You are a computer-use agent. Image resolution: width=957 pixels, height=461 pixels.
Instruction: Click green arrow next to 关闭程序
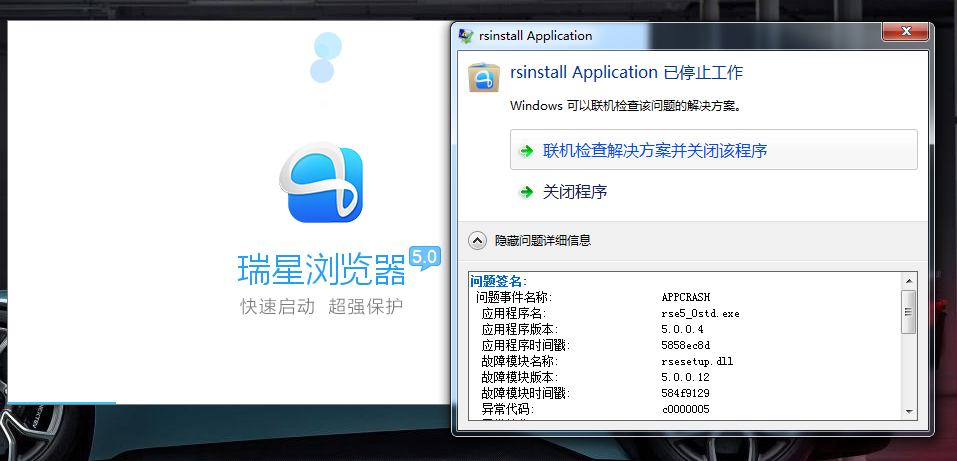coord(526,192)
